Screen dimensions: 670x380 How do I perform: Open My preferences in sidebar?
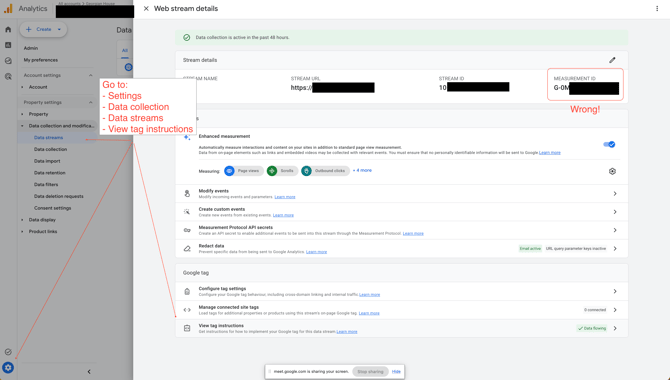coord(41,60)
